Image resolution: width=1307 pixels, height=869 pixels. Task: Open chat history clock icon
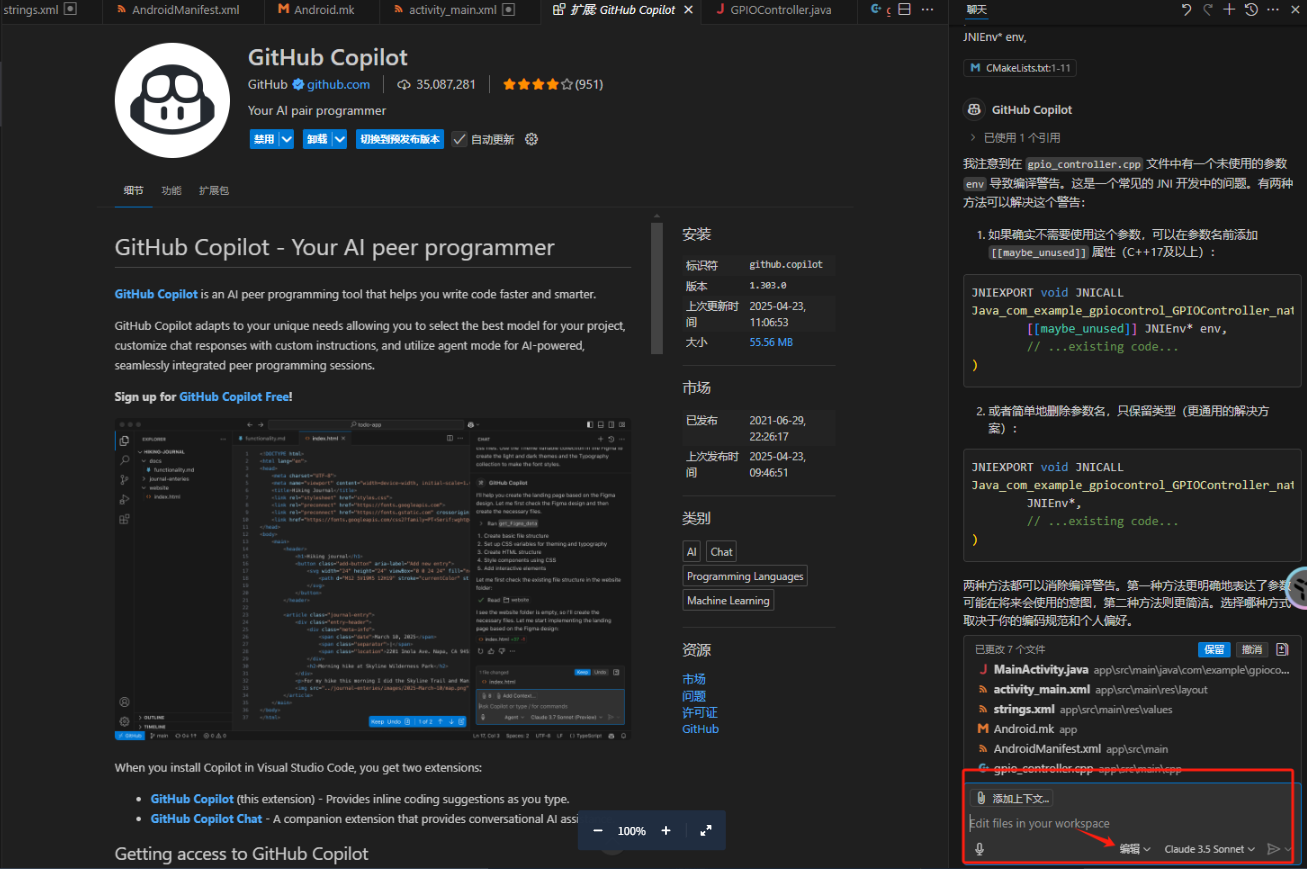[x=1251, y=10]
